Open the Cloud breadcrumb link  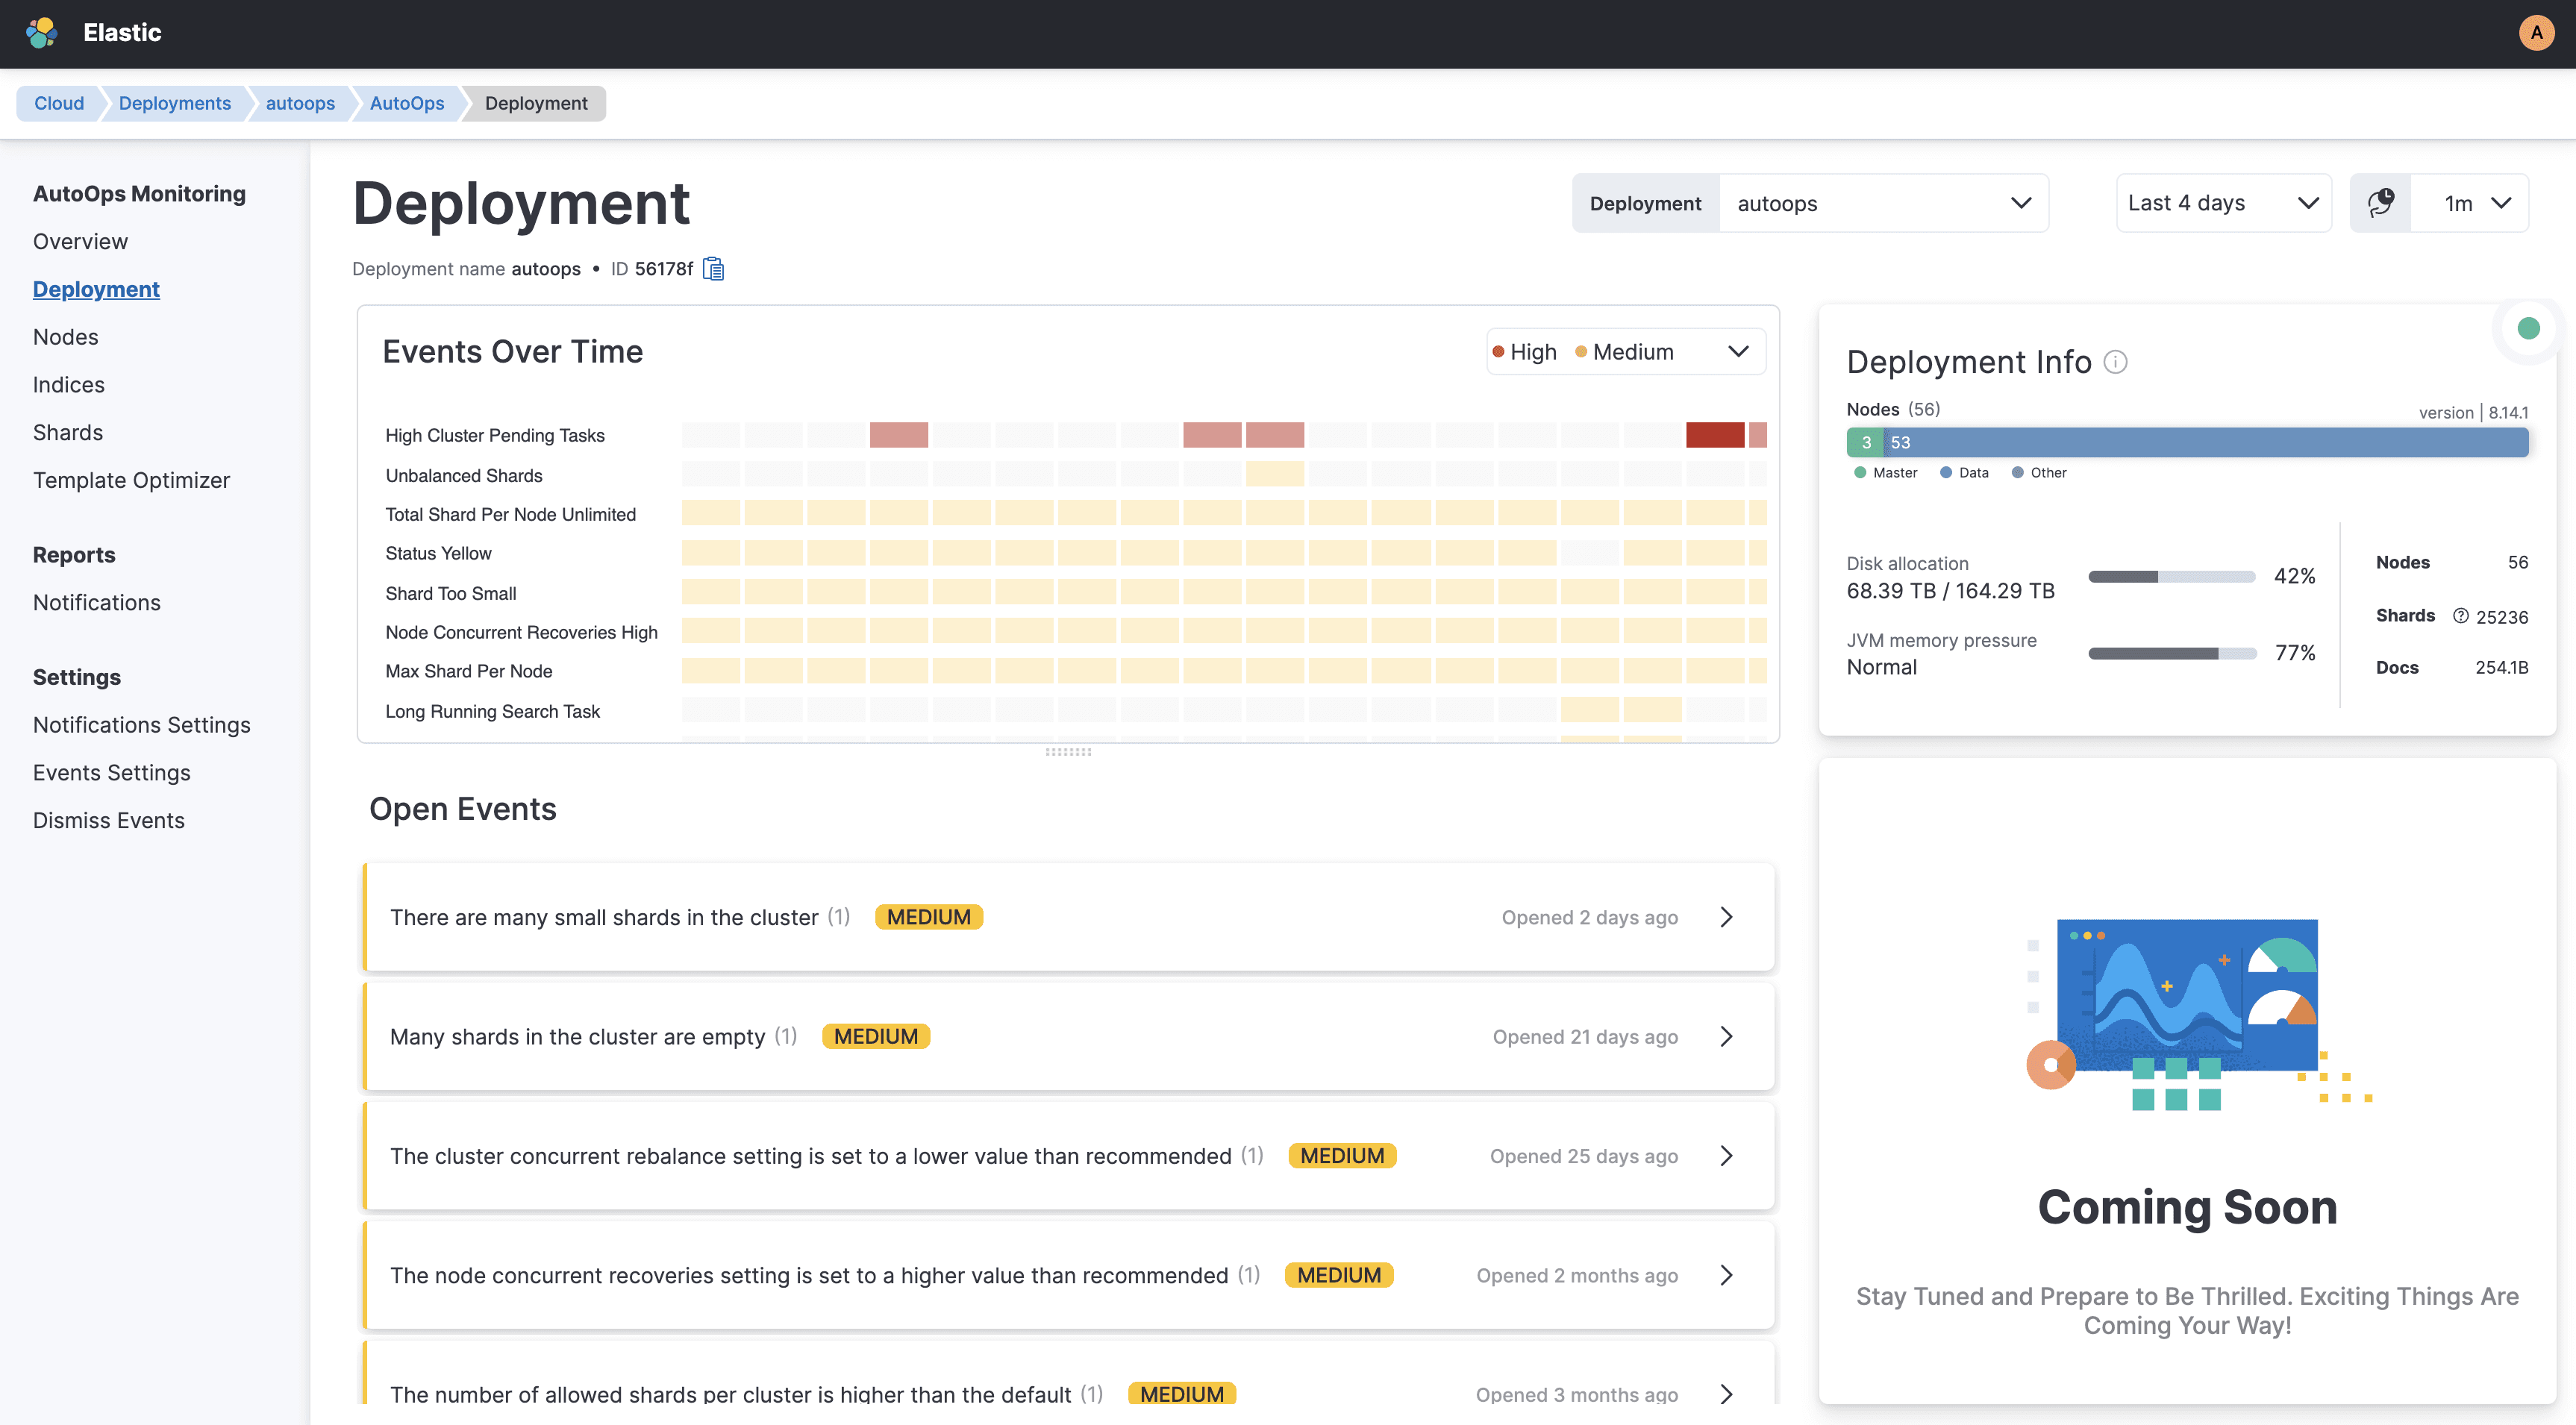click(58, 103)
